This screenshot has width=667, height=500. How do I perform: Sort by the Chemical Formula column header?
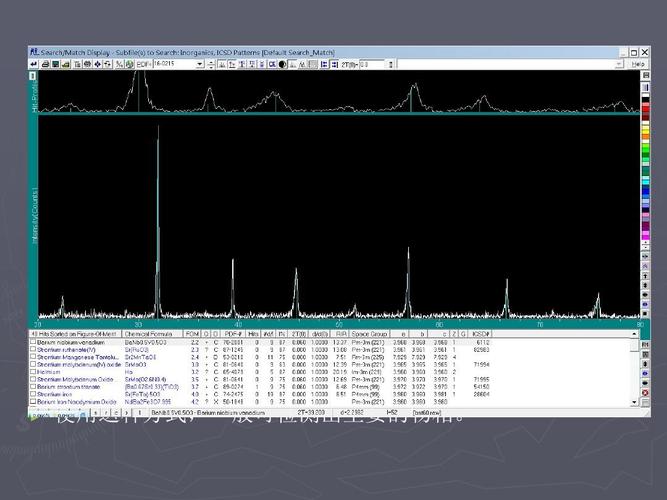click(x=155, y=334)
